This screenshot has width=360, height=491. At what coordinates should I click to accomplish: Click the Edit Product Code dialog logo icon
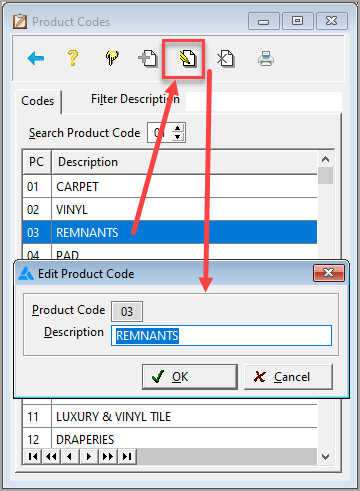[26, 273]
